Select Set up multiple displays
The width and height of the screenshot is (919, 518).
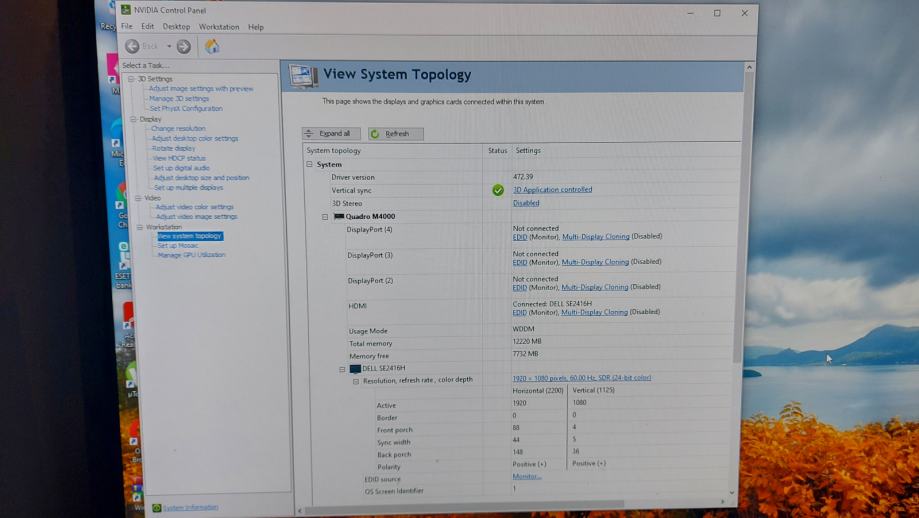click(x=188, y=188)
